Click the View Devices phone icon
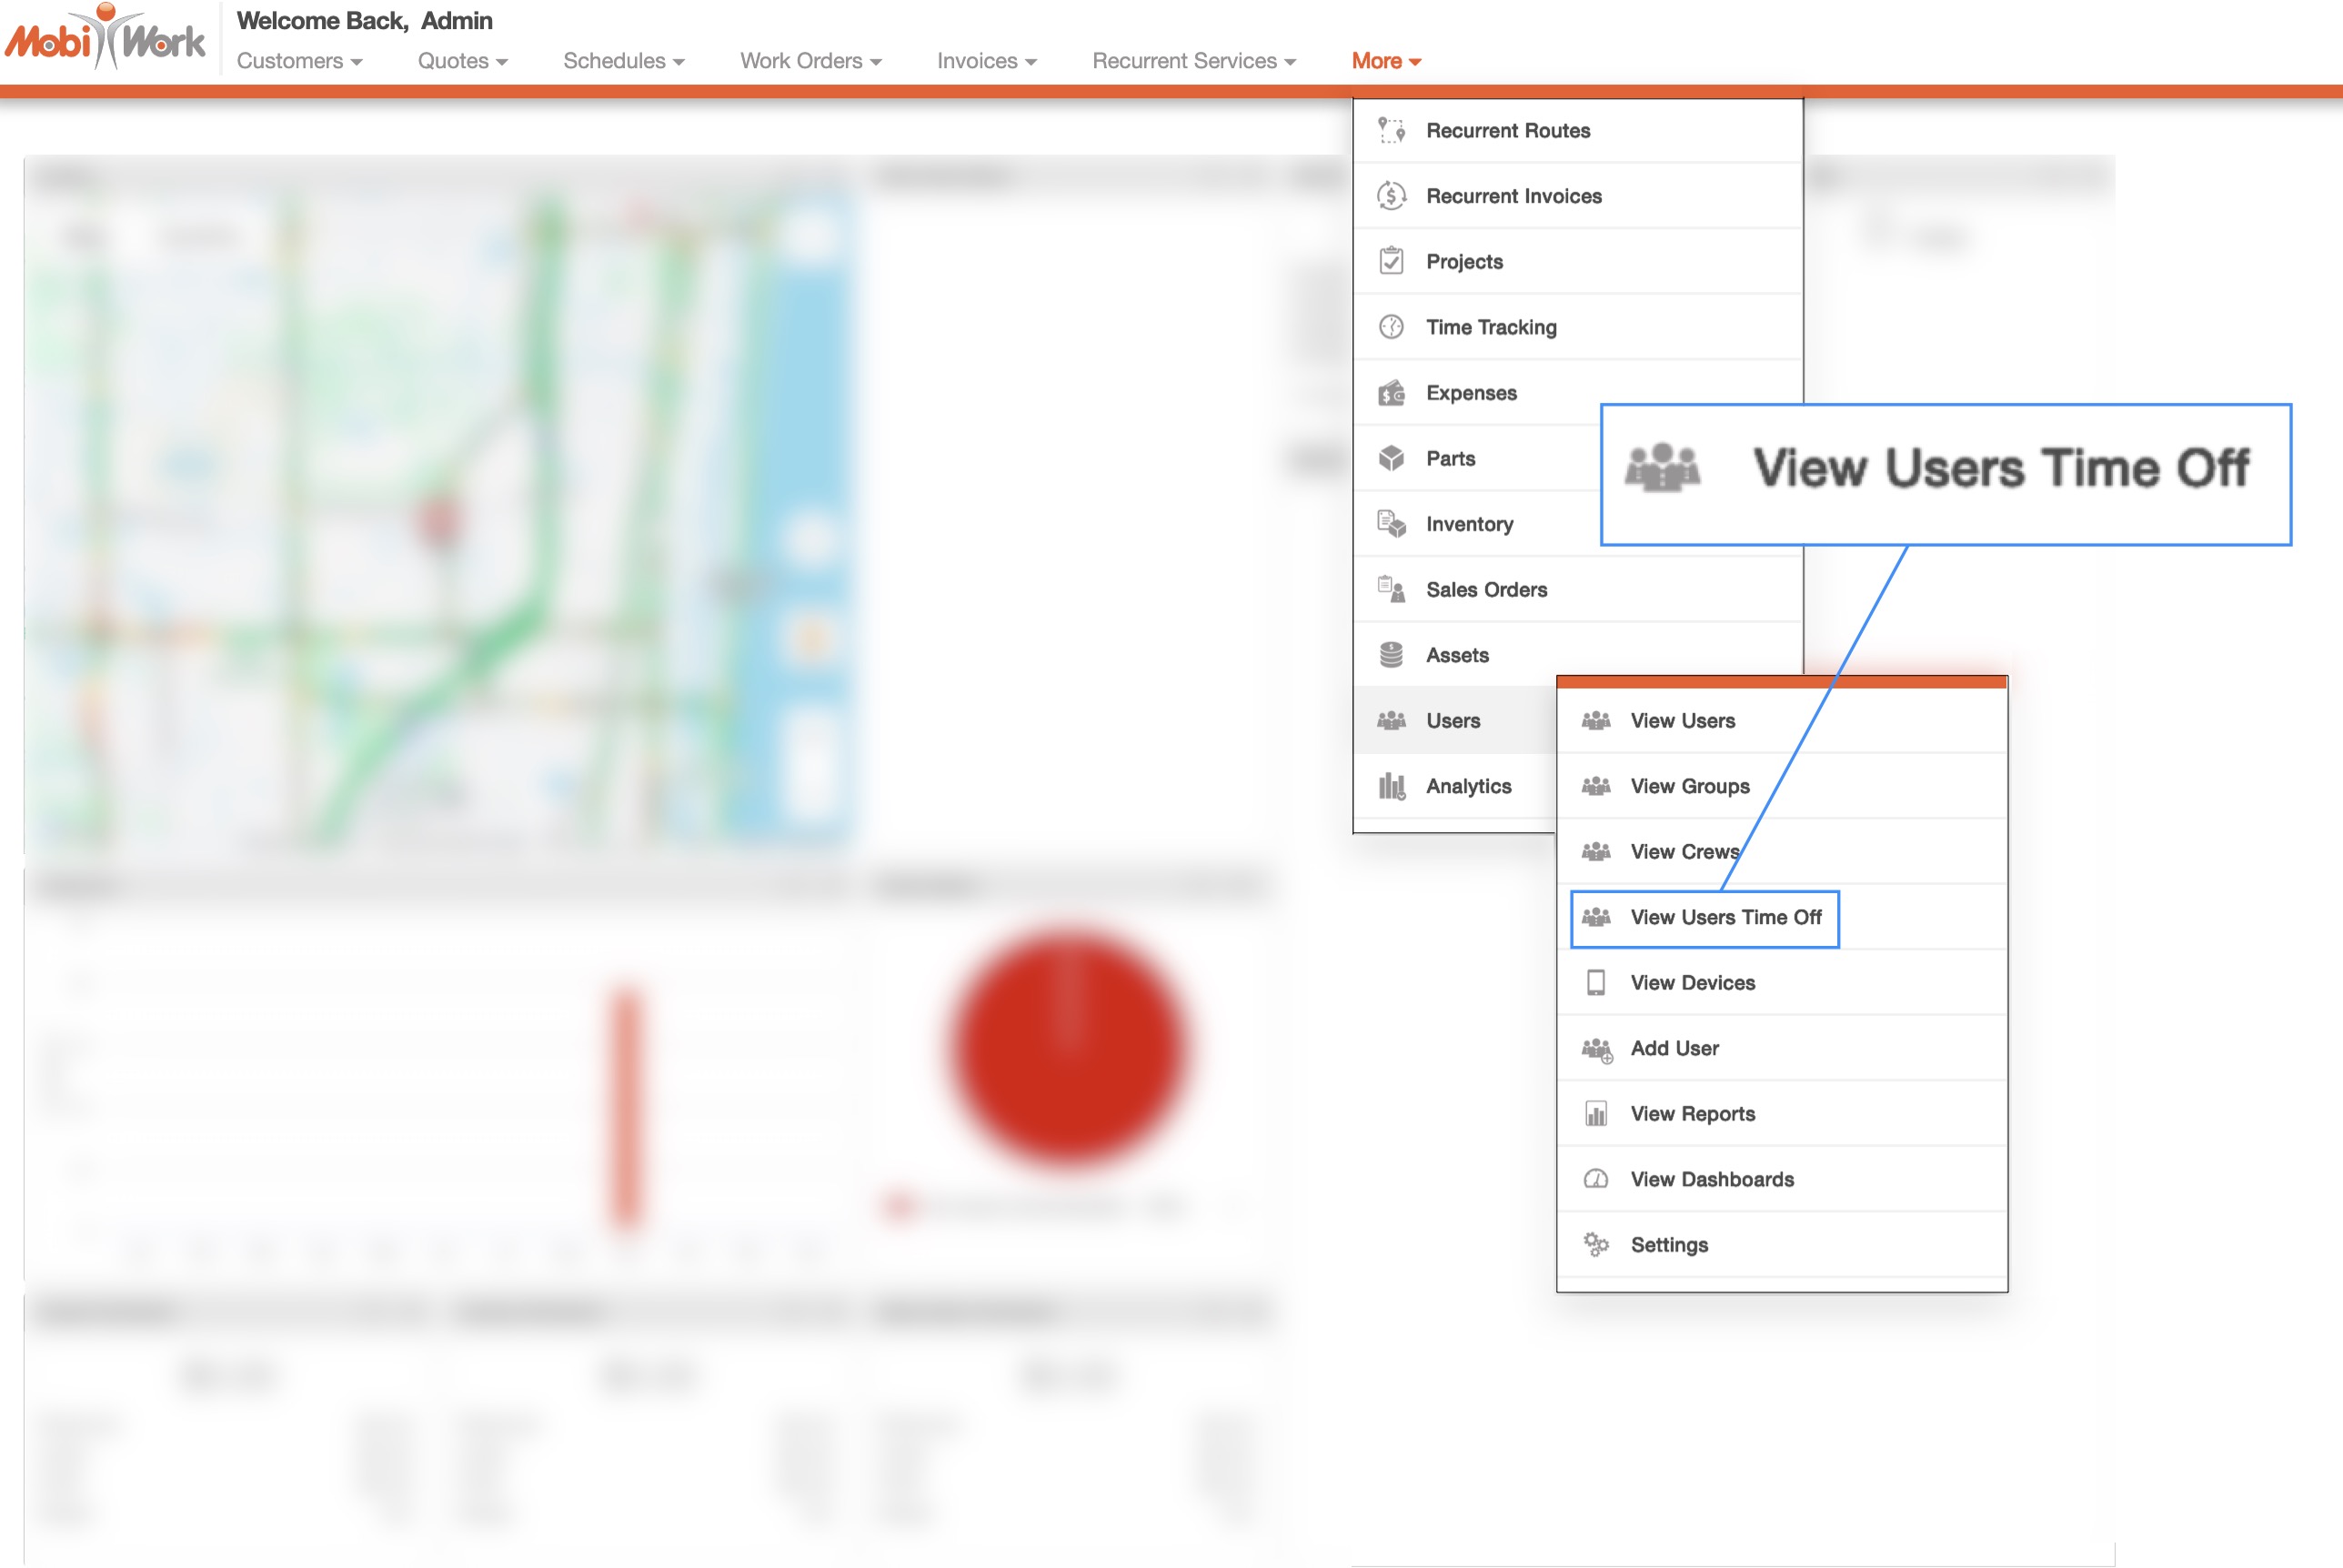Viewport: 2343px width, 1568px height. pyautogui.click(x=1596, y=983)
